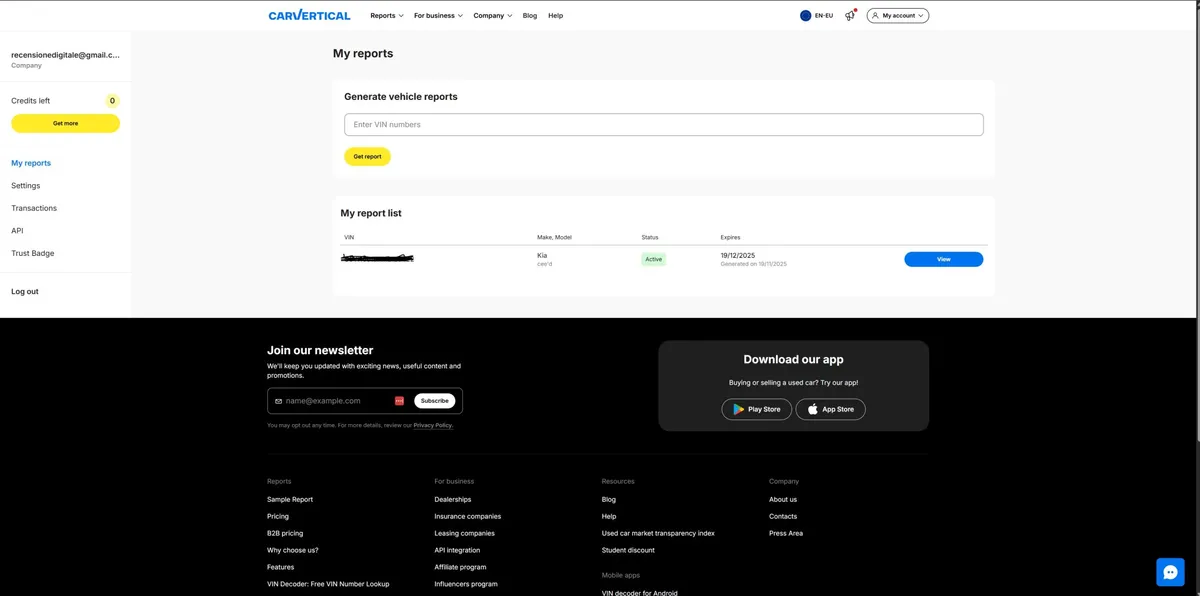Focus the Enter VIN numbers field
This screenshot has height=596, width=1200.
[x=664, y=125]
